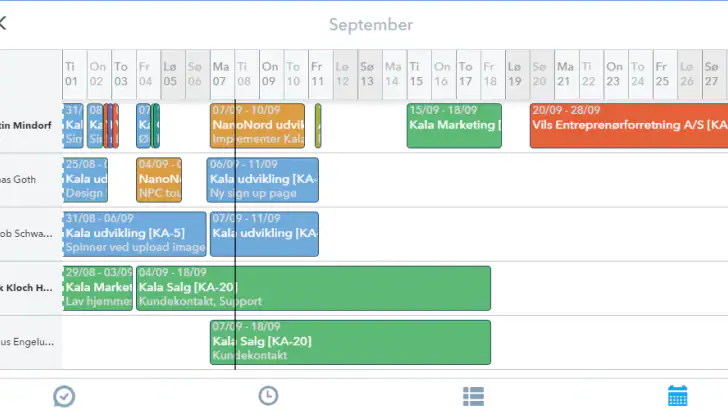The image size is (728, 410).
Task: Go back with the top-left arrow
Action: (3, 23)
